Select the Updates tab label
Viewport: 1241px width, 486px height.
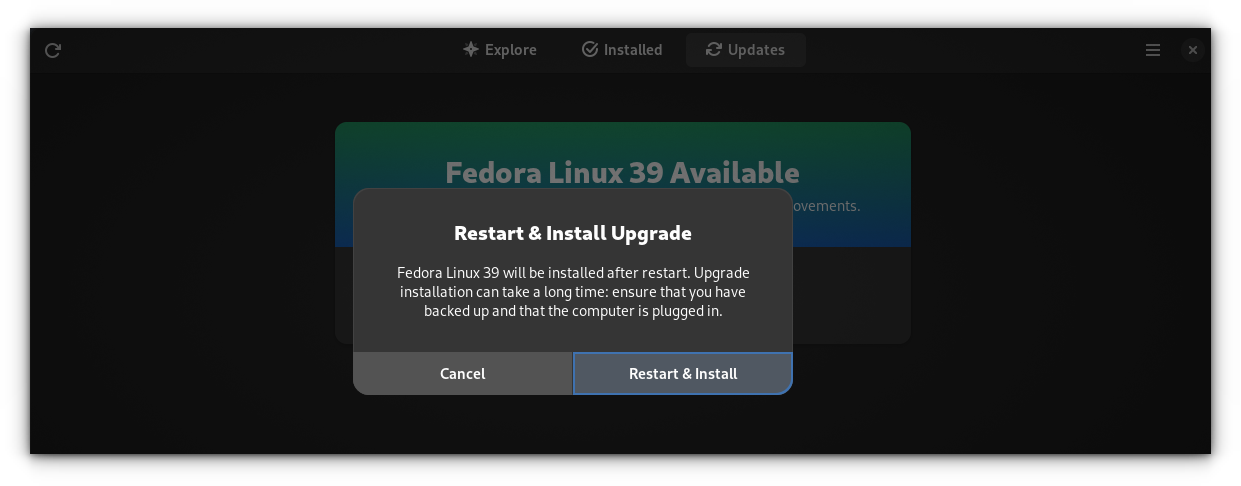756,50
